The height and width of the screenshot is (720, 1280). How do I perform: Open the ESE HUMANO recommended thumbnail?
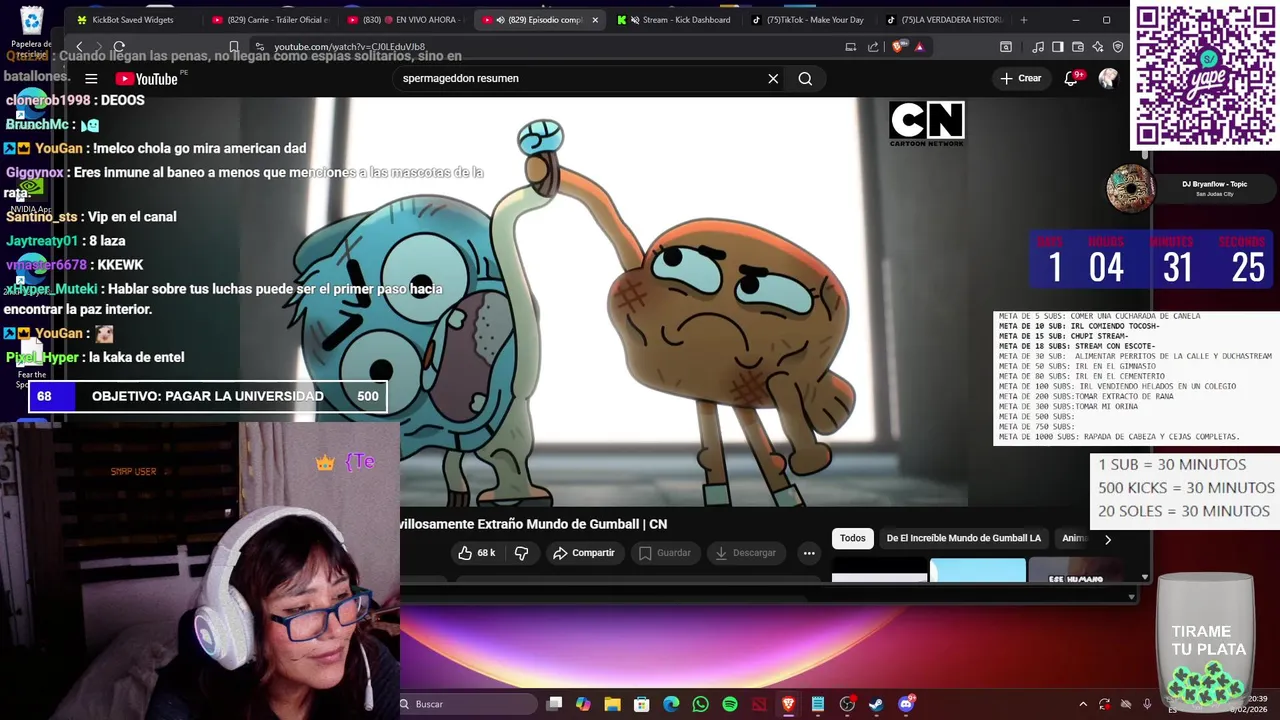coord(1076,572)
